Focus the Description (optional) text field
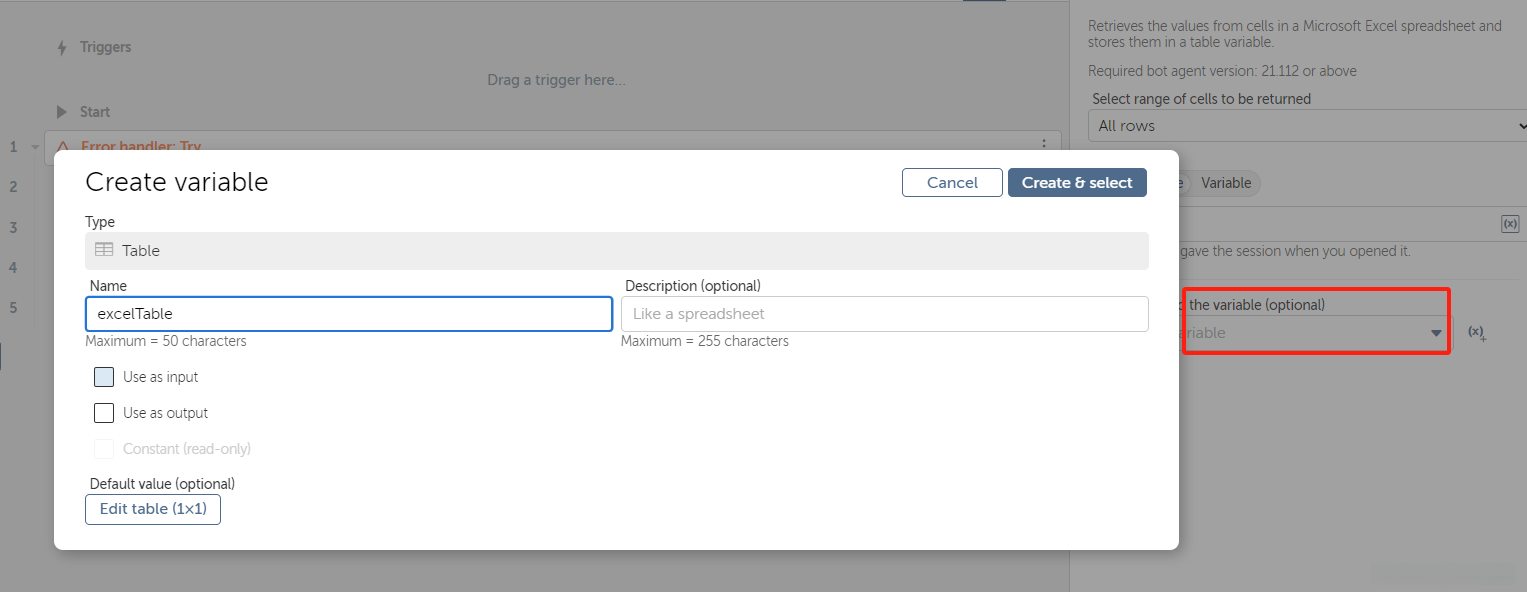Image resolution: width=1527 pixels, height=592 pixels. pyautogui.click(x=884, y=314)
